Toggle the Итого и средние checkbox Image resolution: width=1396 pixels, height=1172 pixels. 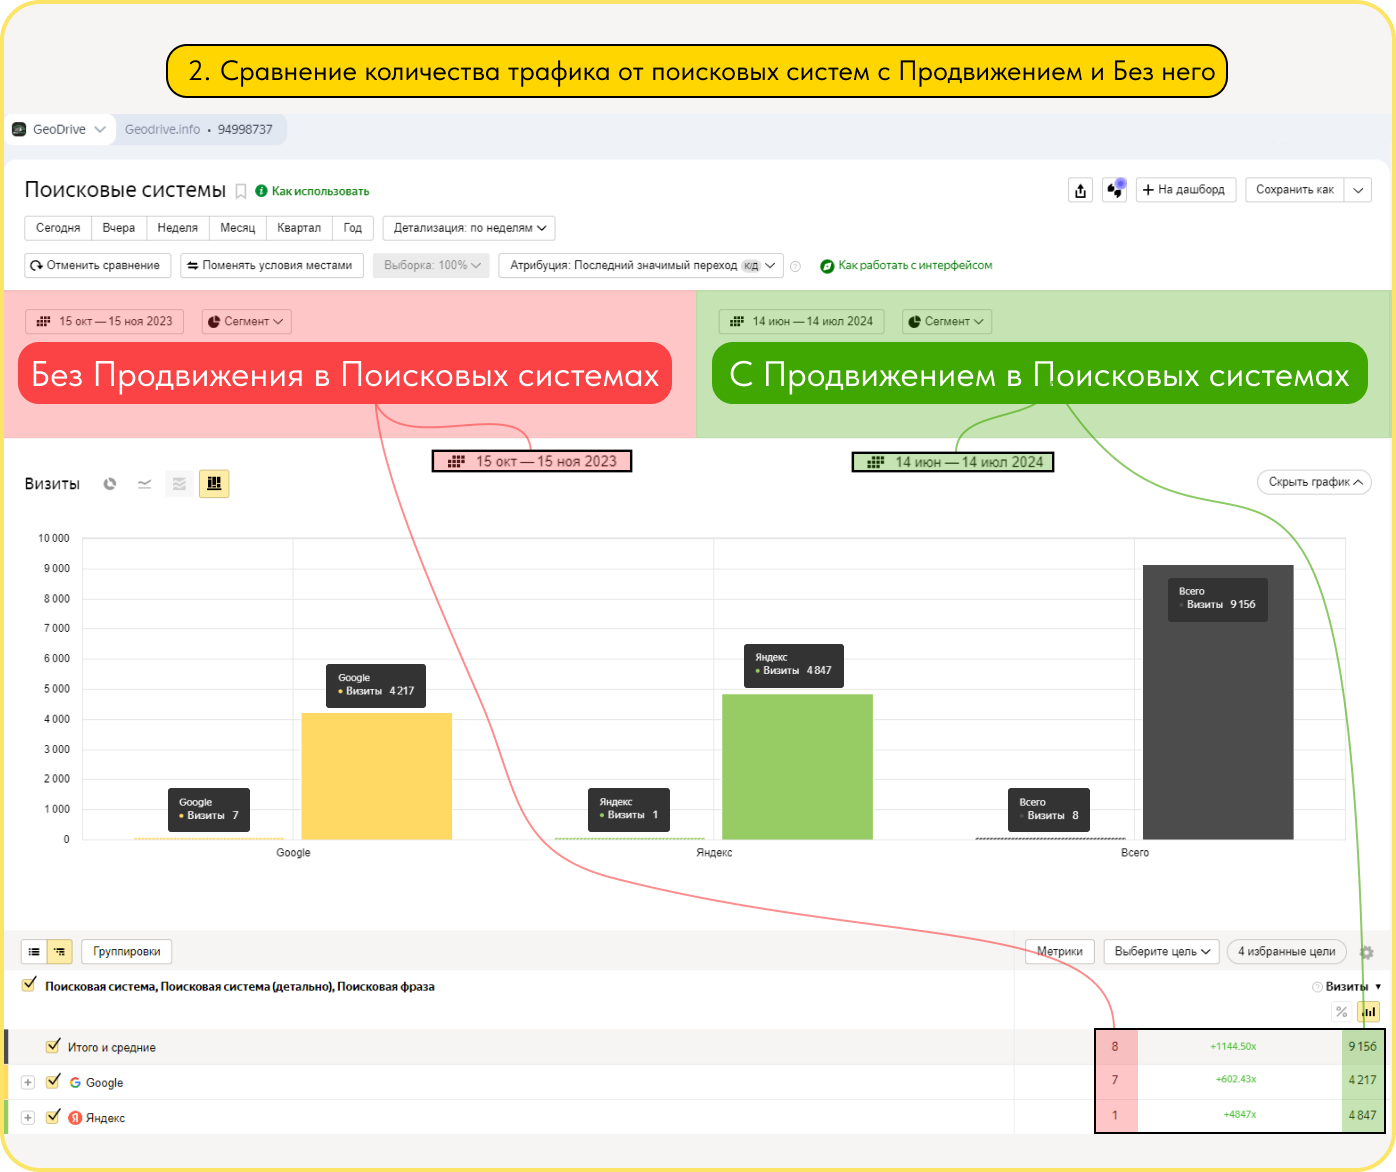[x=53, y=1046]
